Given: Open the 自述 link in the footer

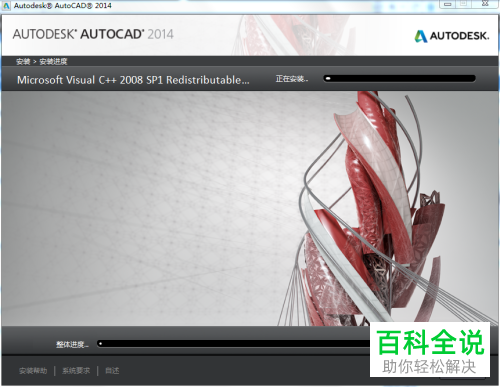Looking at the screenshot, I should 112,371.
